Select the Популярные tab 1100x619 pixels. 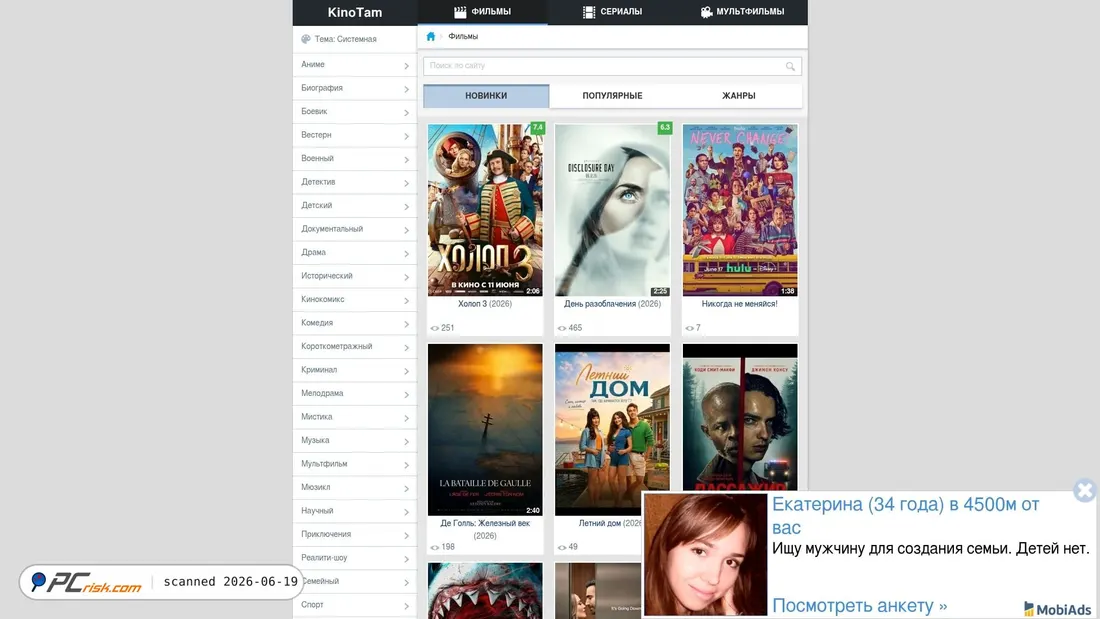pyautogui.click(x=612, y=96)
